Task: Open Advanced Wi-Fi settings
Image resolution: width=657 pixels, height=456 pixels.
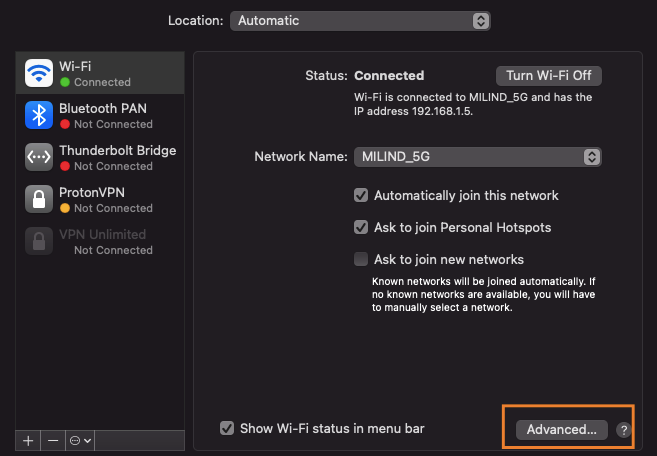Action: pos(561,429)
